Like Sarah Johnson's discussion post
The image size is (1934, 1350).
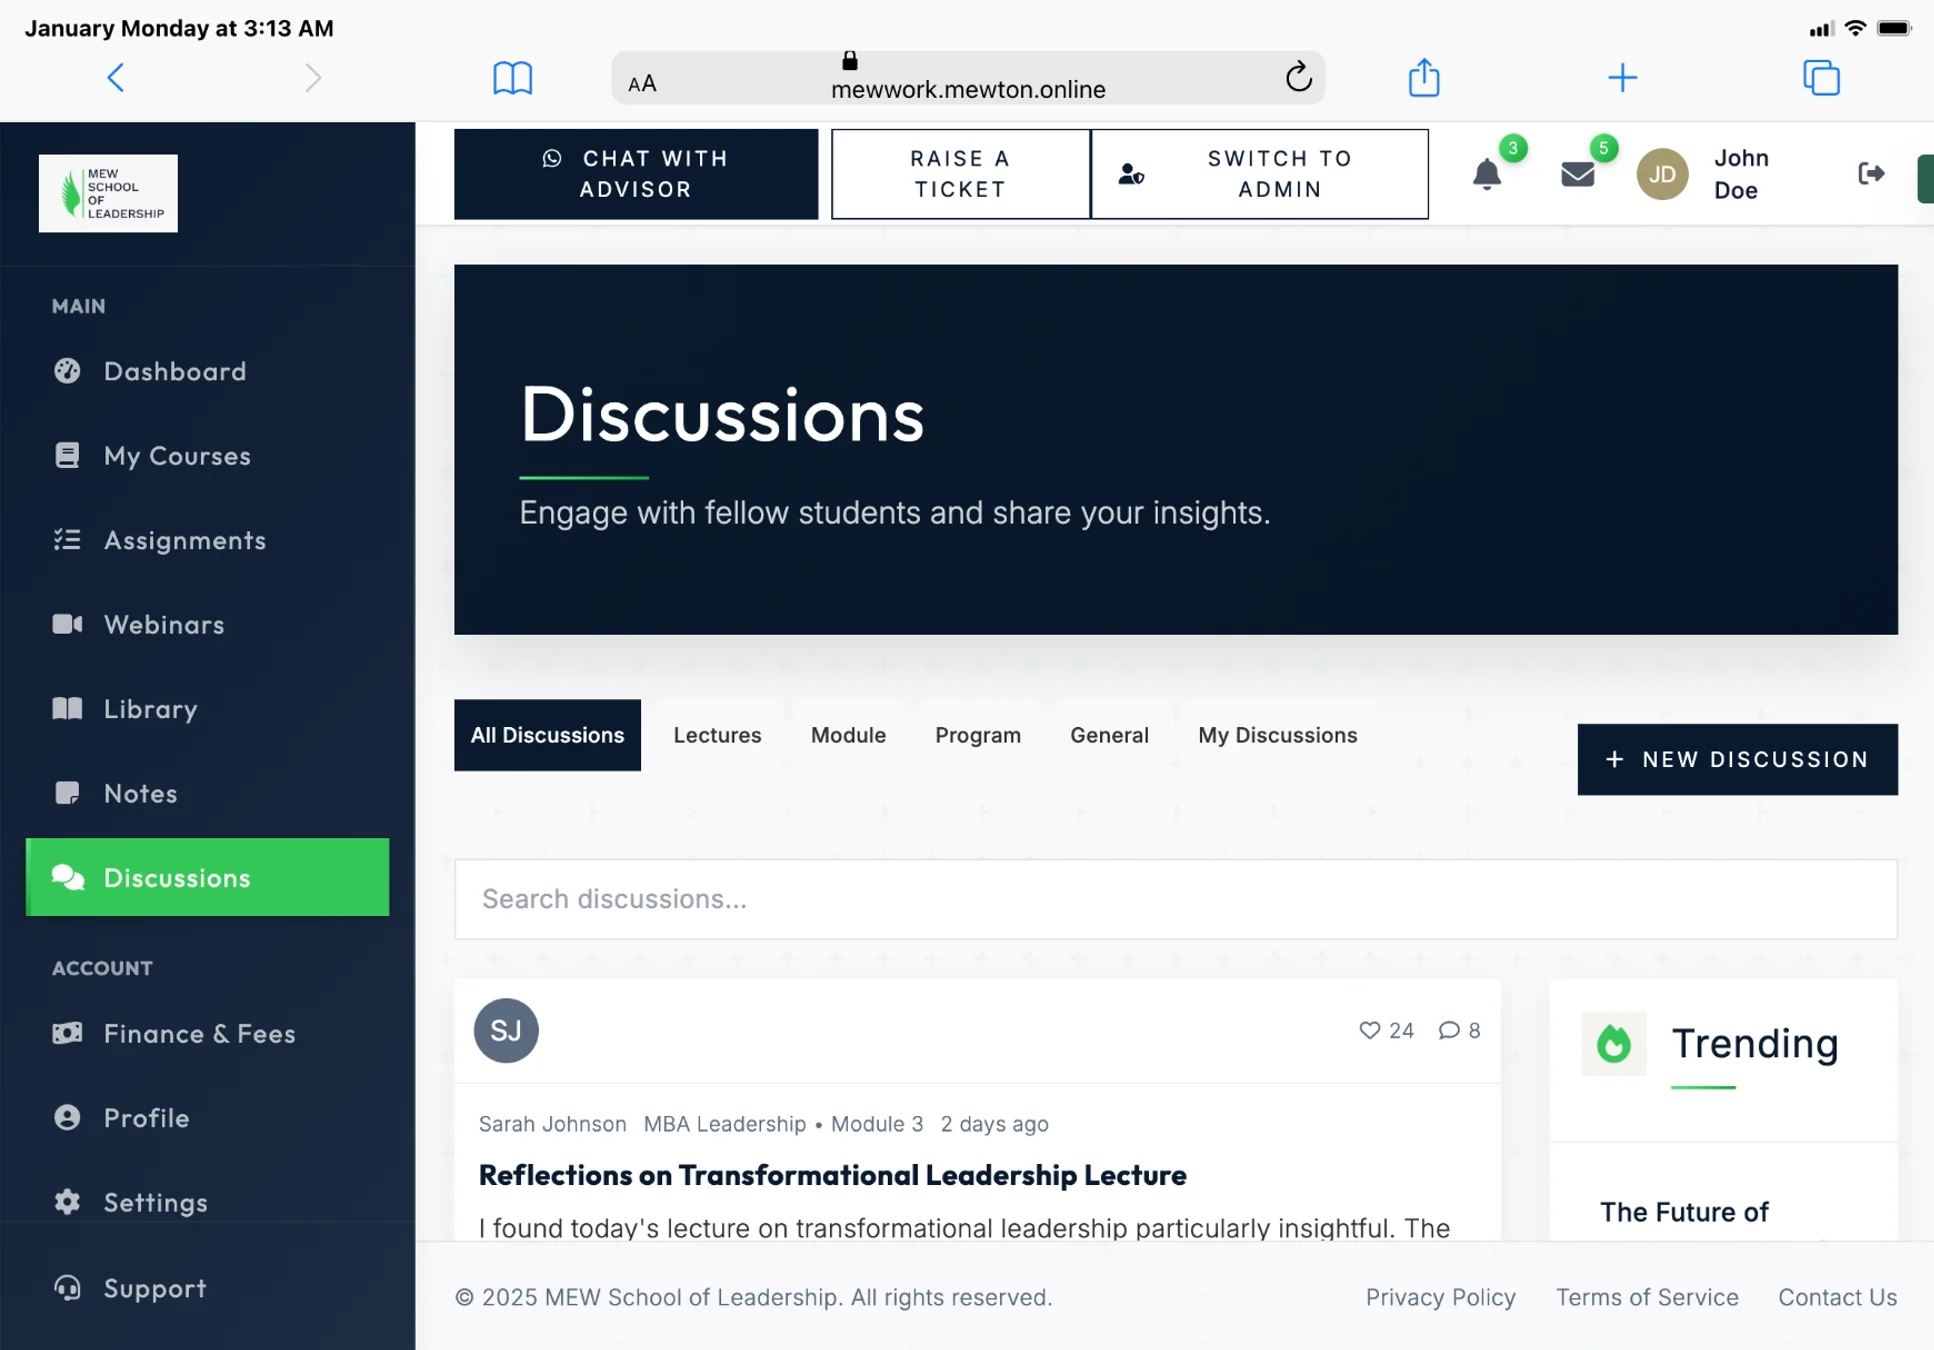[1369, 1030]
